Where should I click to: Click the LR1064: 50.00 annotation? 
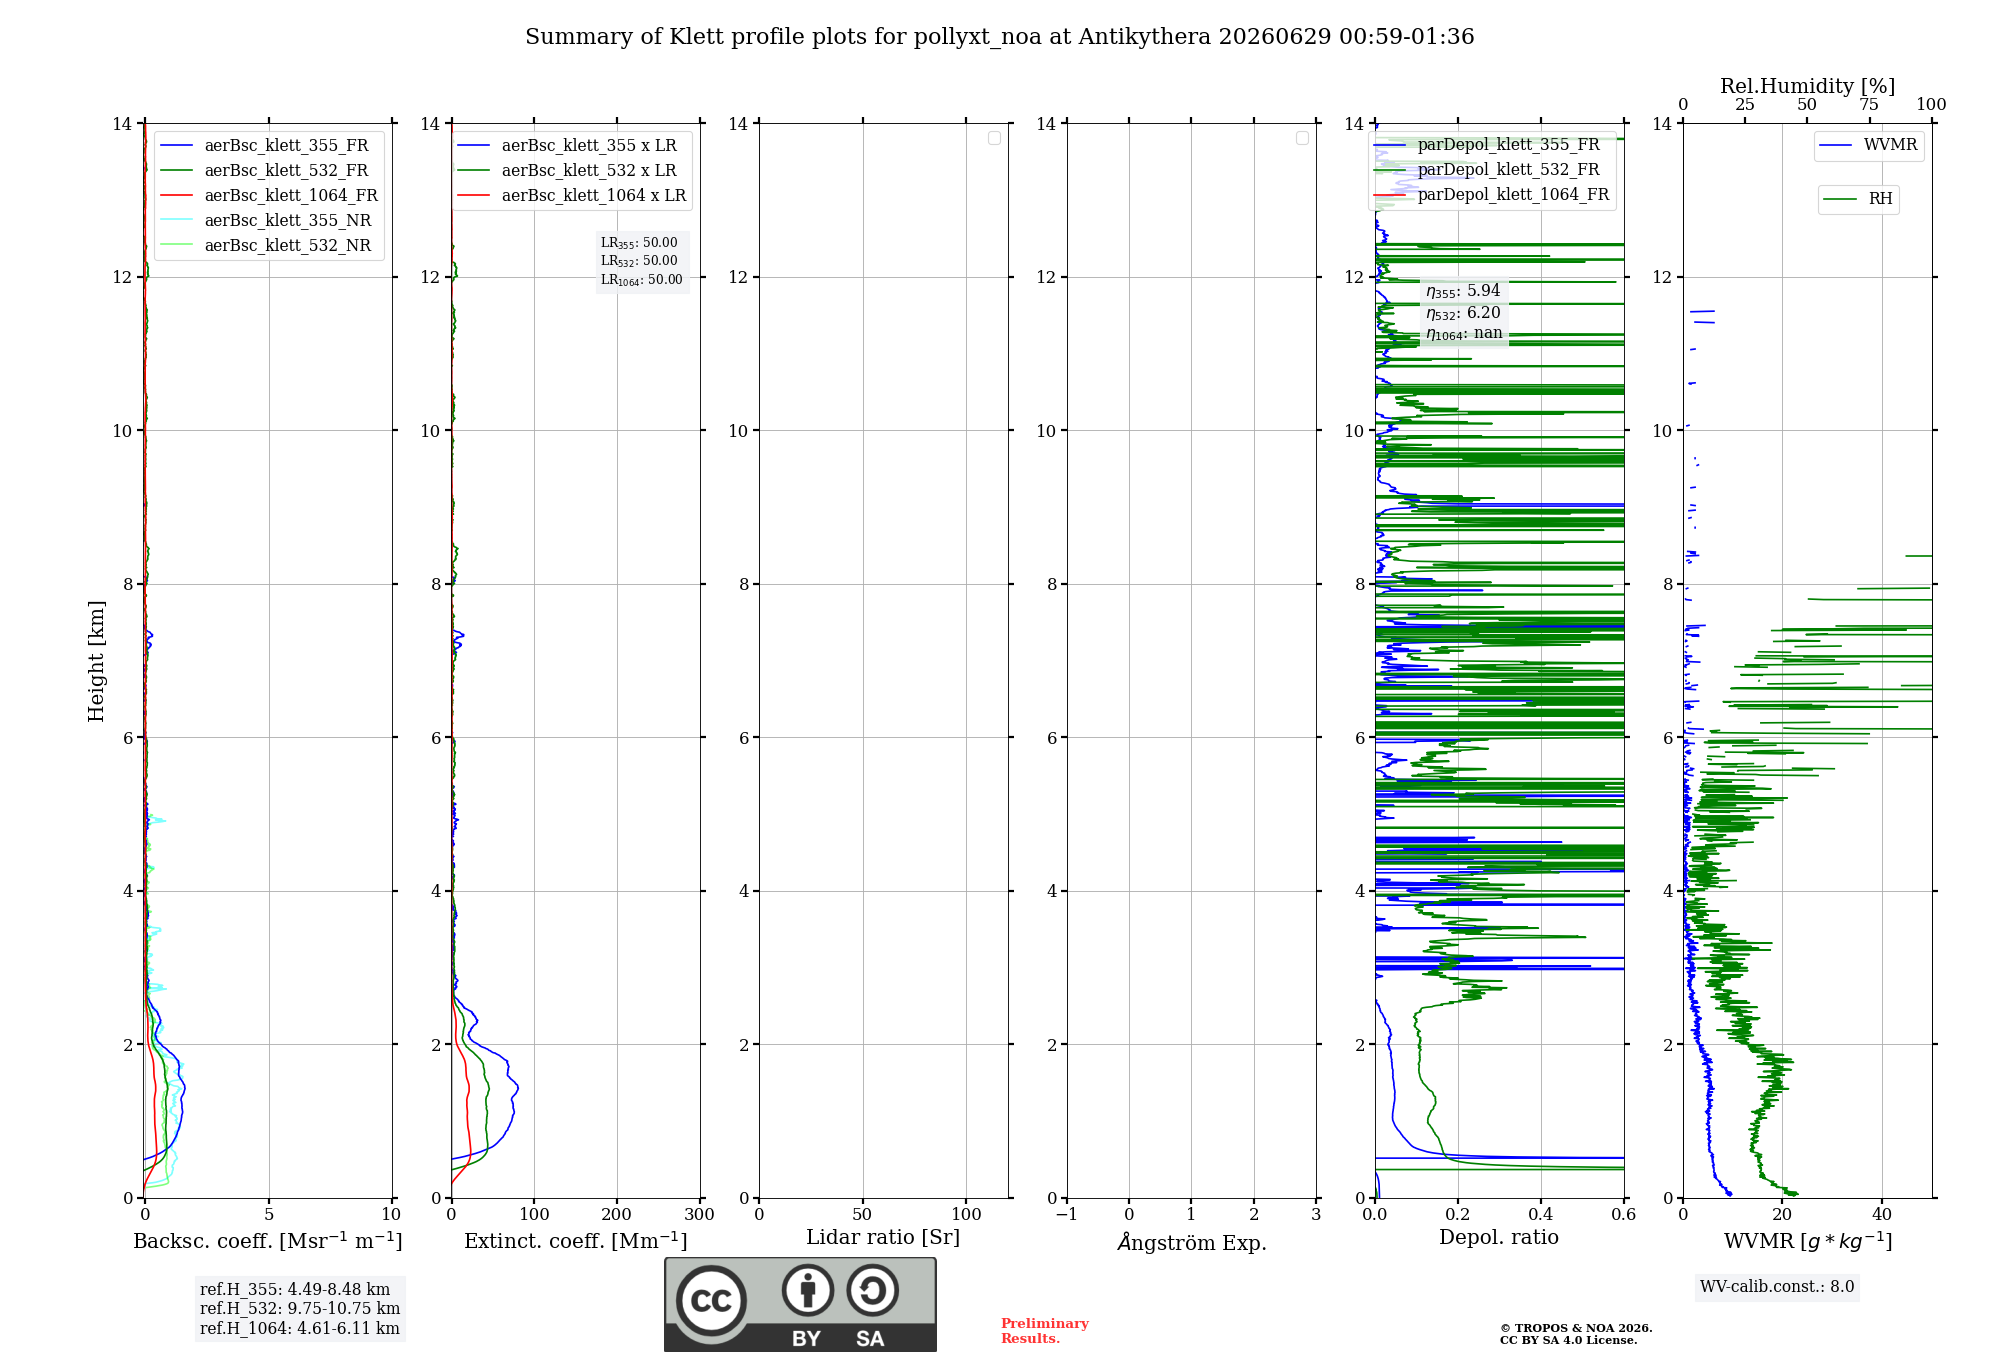pos(642,280)
